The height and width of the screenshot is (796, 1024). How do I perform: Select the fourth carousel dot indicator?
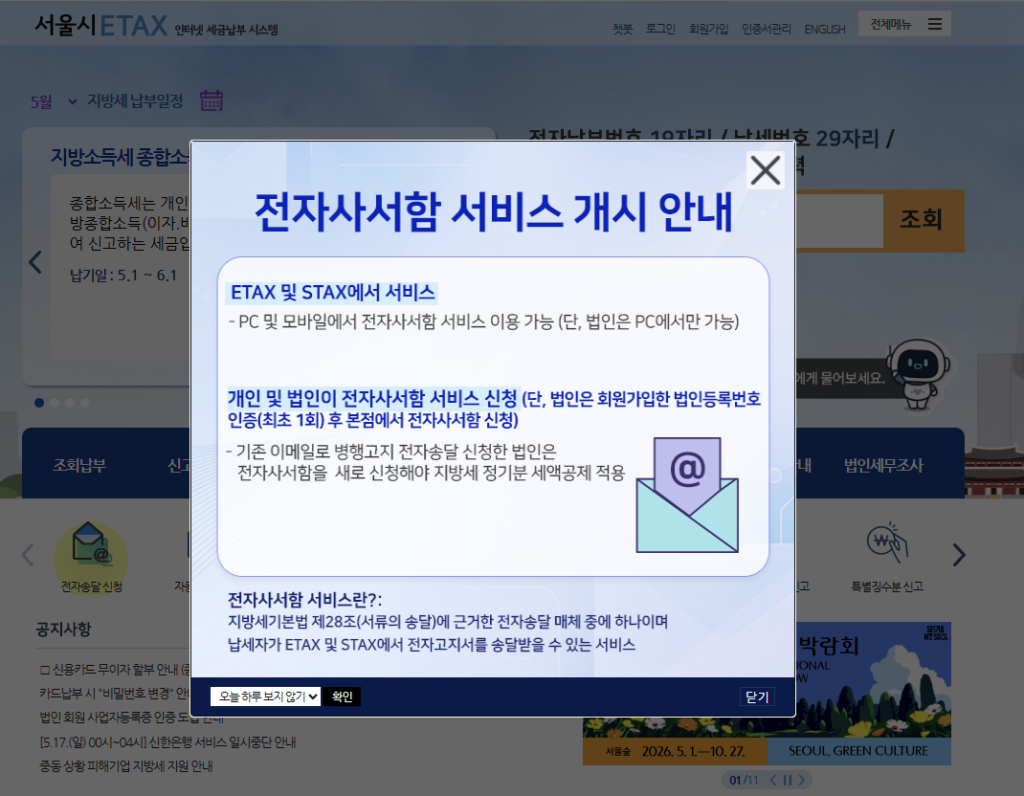coord(84,402)
